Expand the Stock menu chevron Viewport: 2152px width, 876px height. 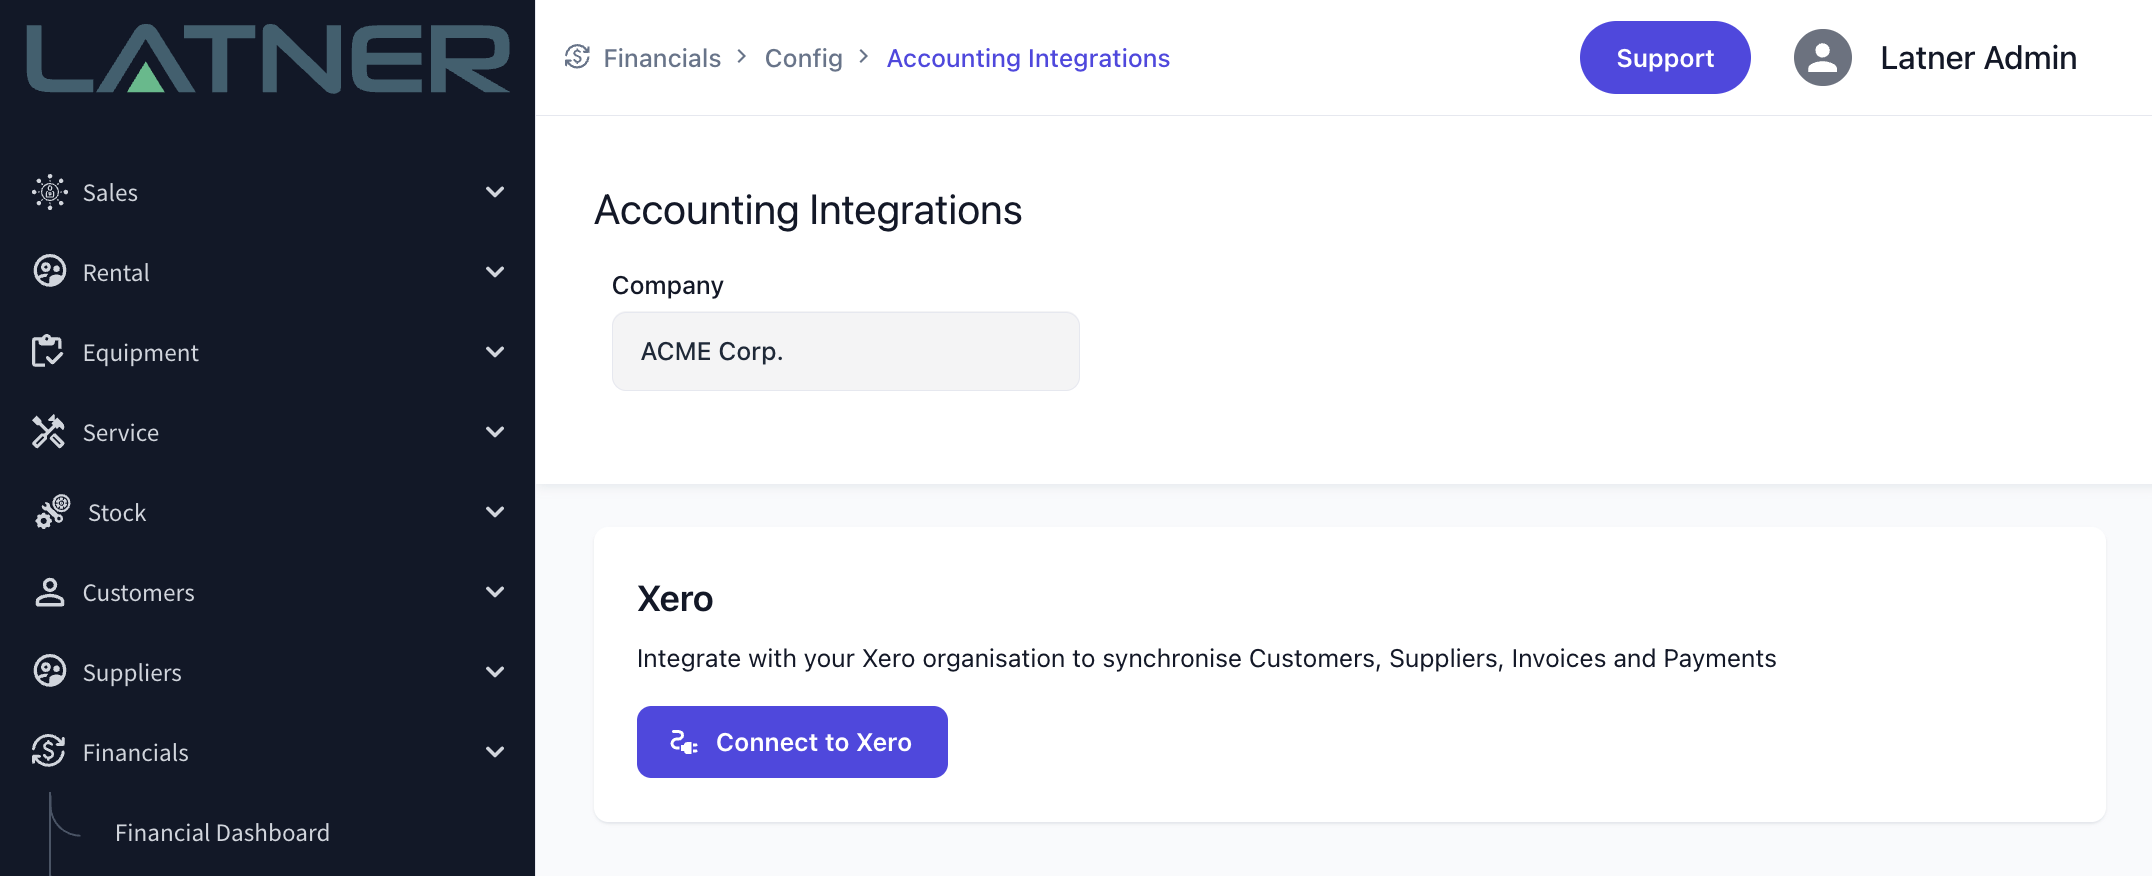(x=494, y=512)
